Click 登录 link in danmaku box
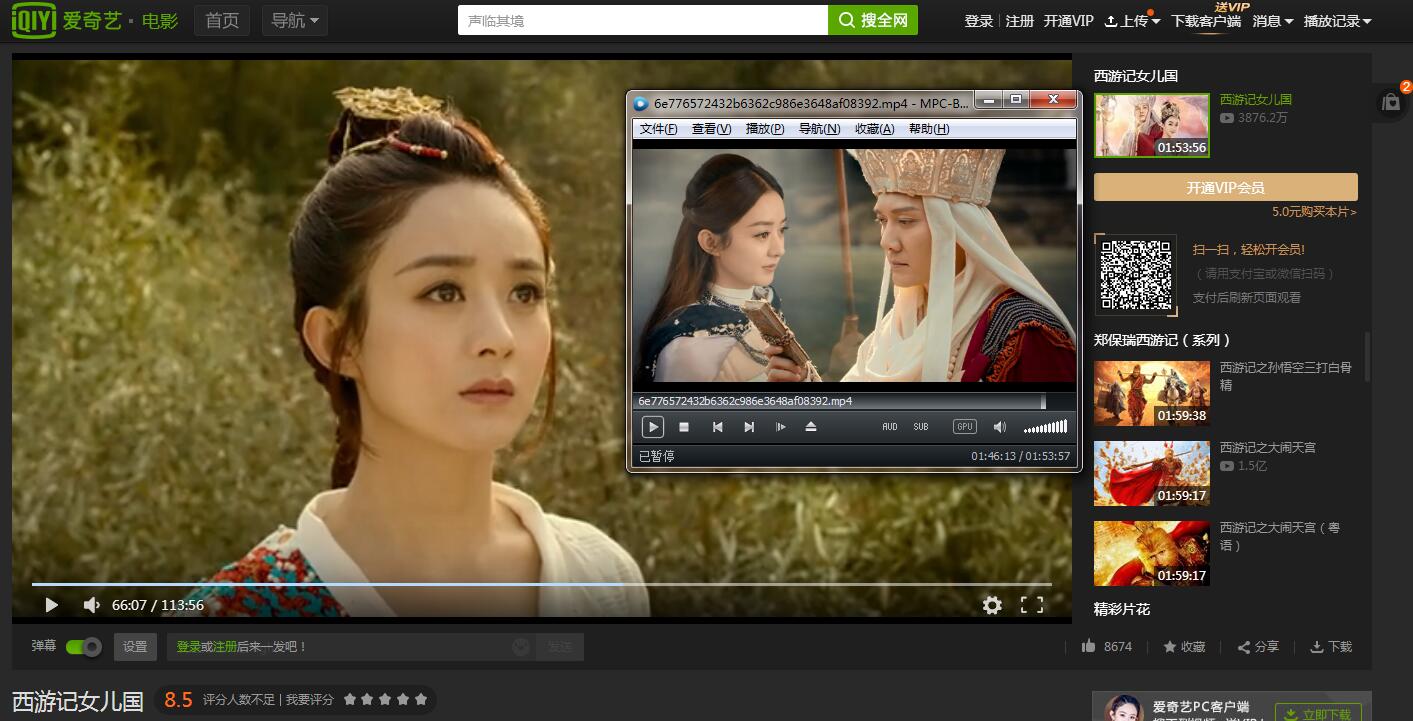Image resolution: width=1413 pixels, height=721 pixels. (189, 647)
